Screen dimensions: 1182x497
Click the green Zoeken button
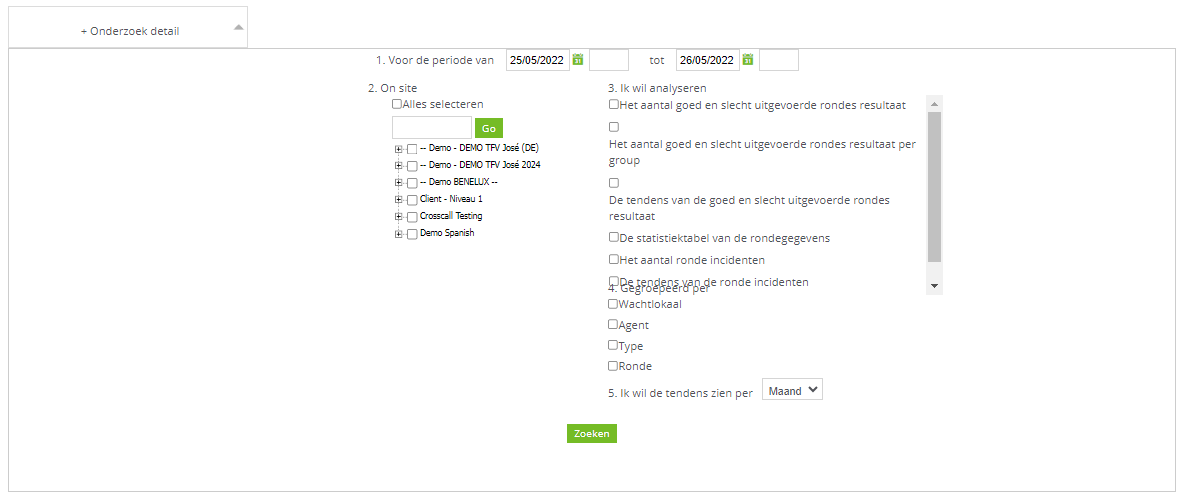(592, 434)
